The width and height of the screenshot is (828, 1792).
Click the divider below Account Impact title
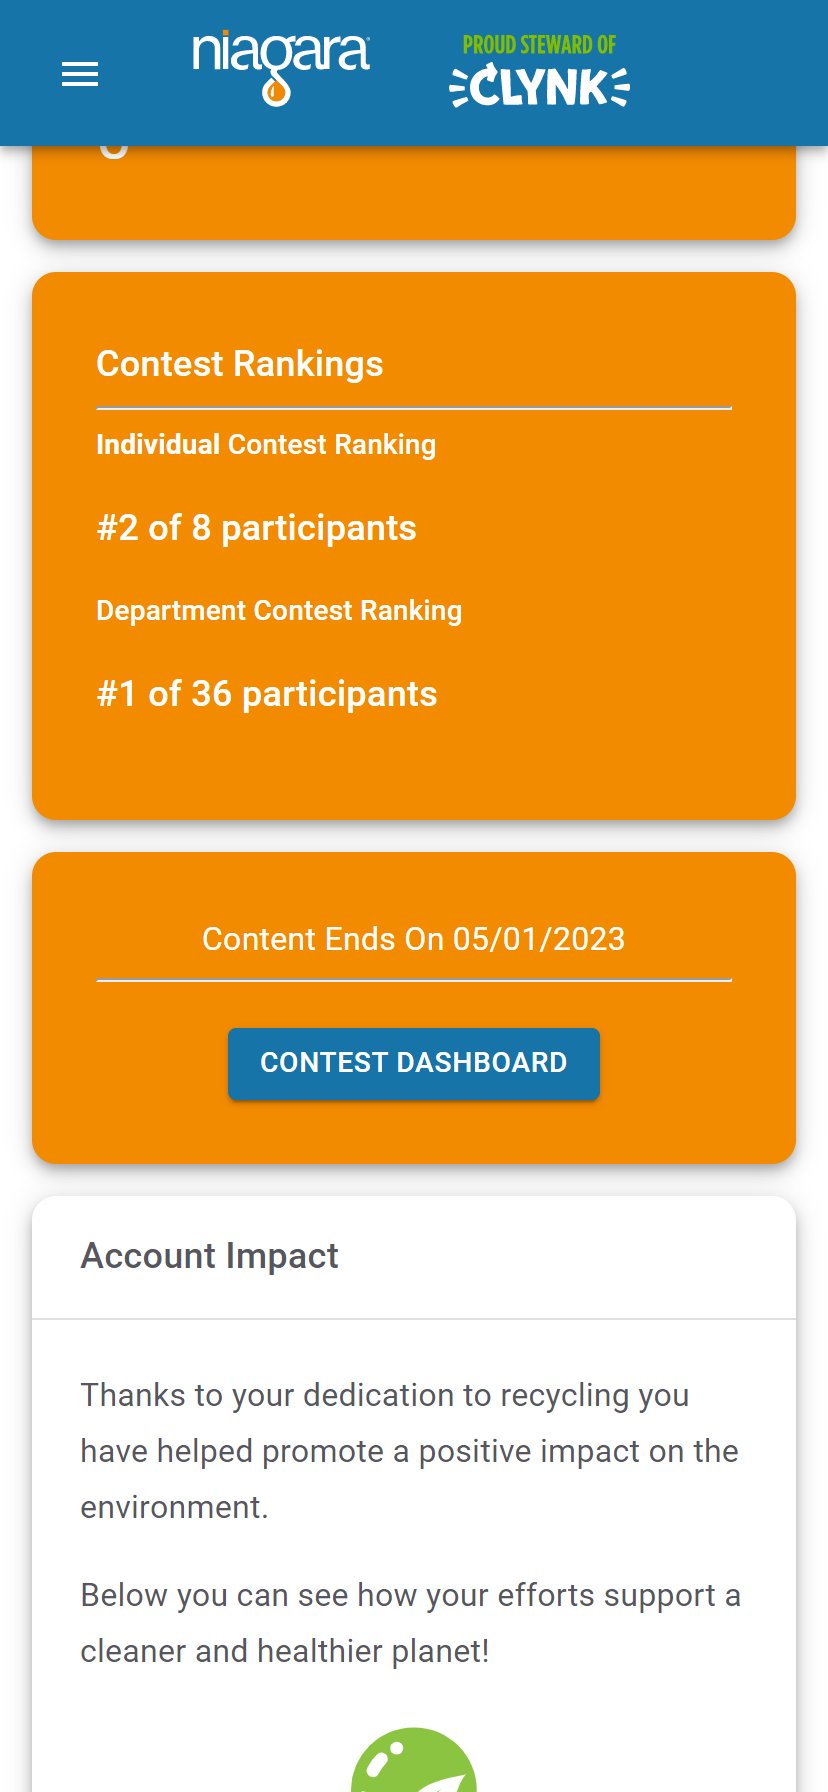pos(414,1319)
